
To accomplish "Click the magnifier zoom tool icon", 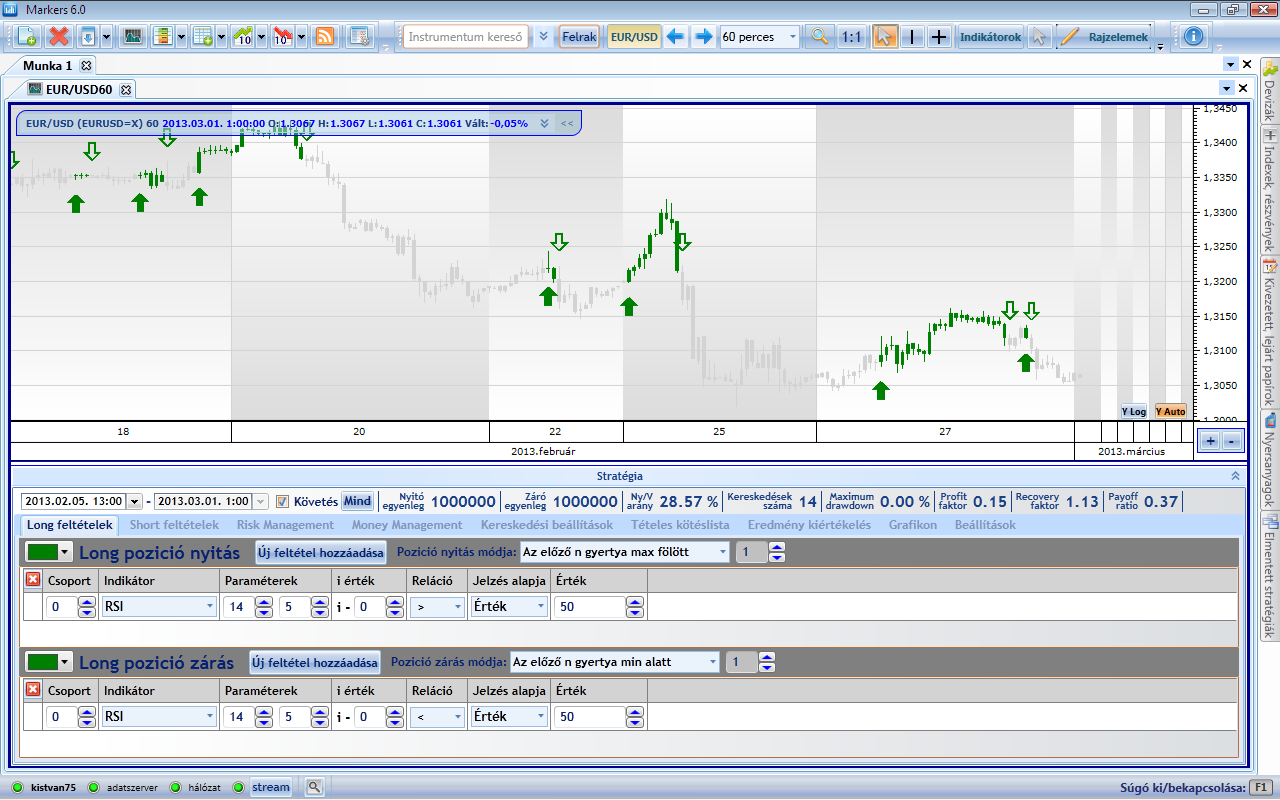I will point(820,37).
